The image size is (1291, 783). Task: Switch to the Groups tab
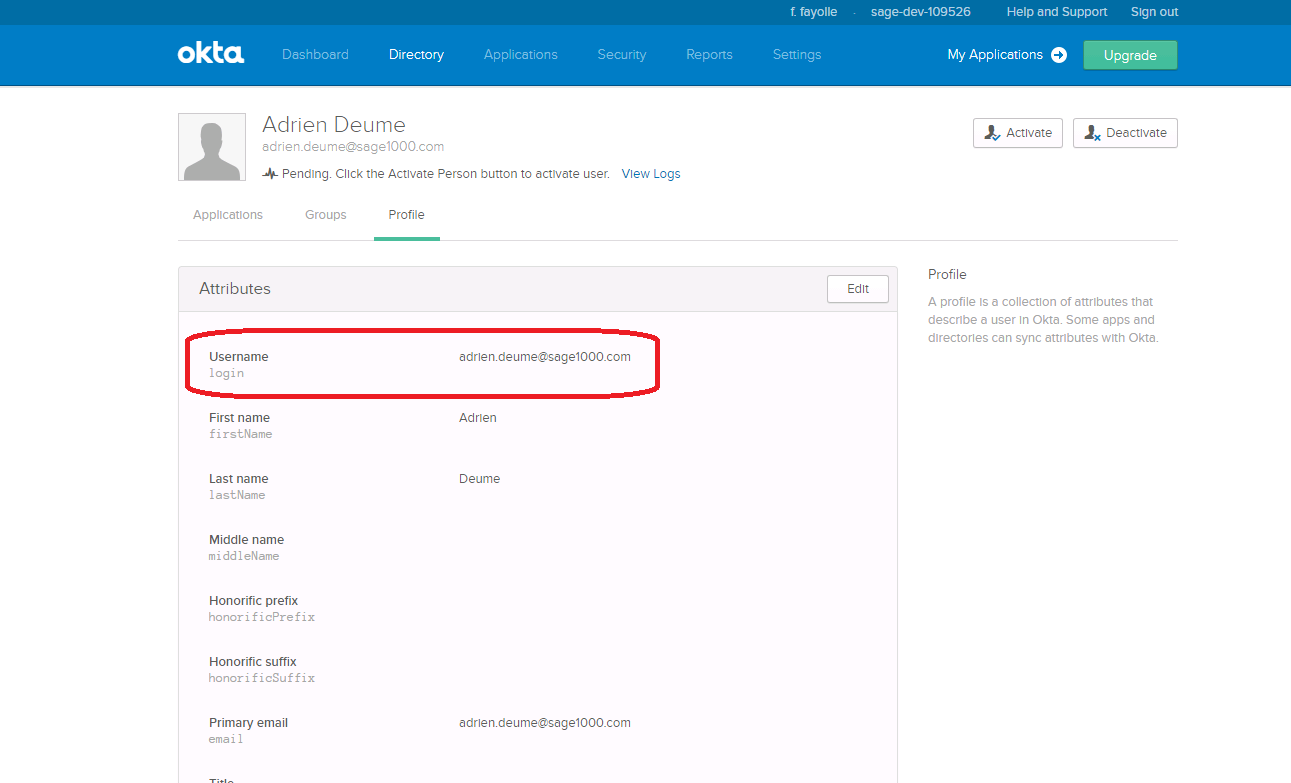click(x=326, y=215)
